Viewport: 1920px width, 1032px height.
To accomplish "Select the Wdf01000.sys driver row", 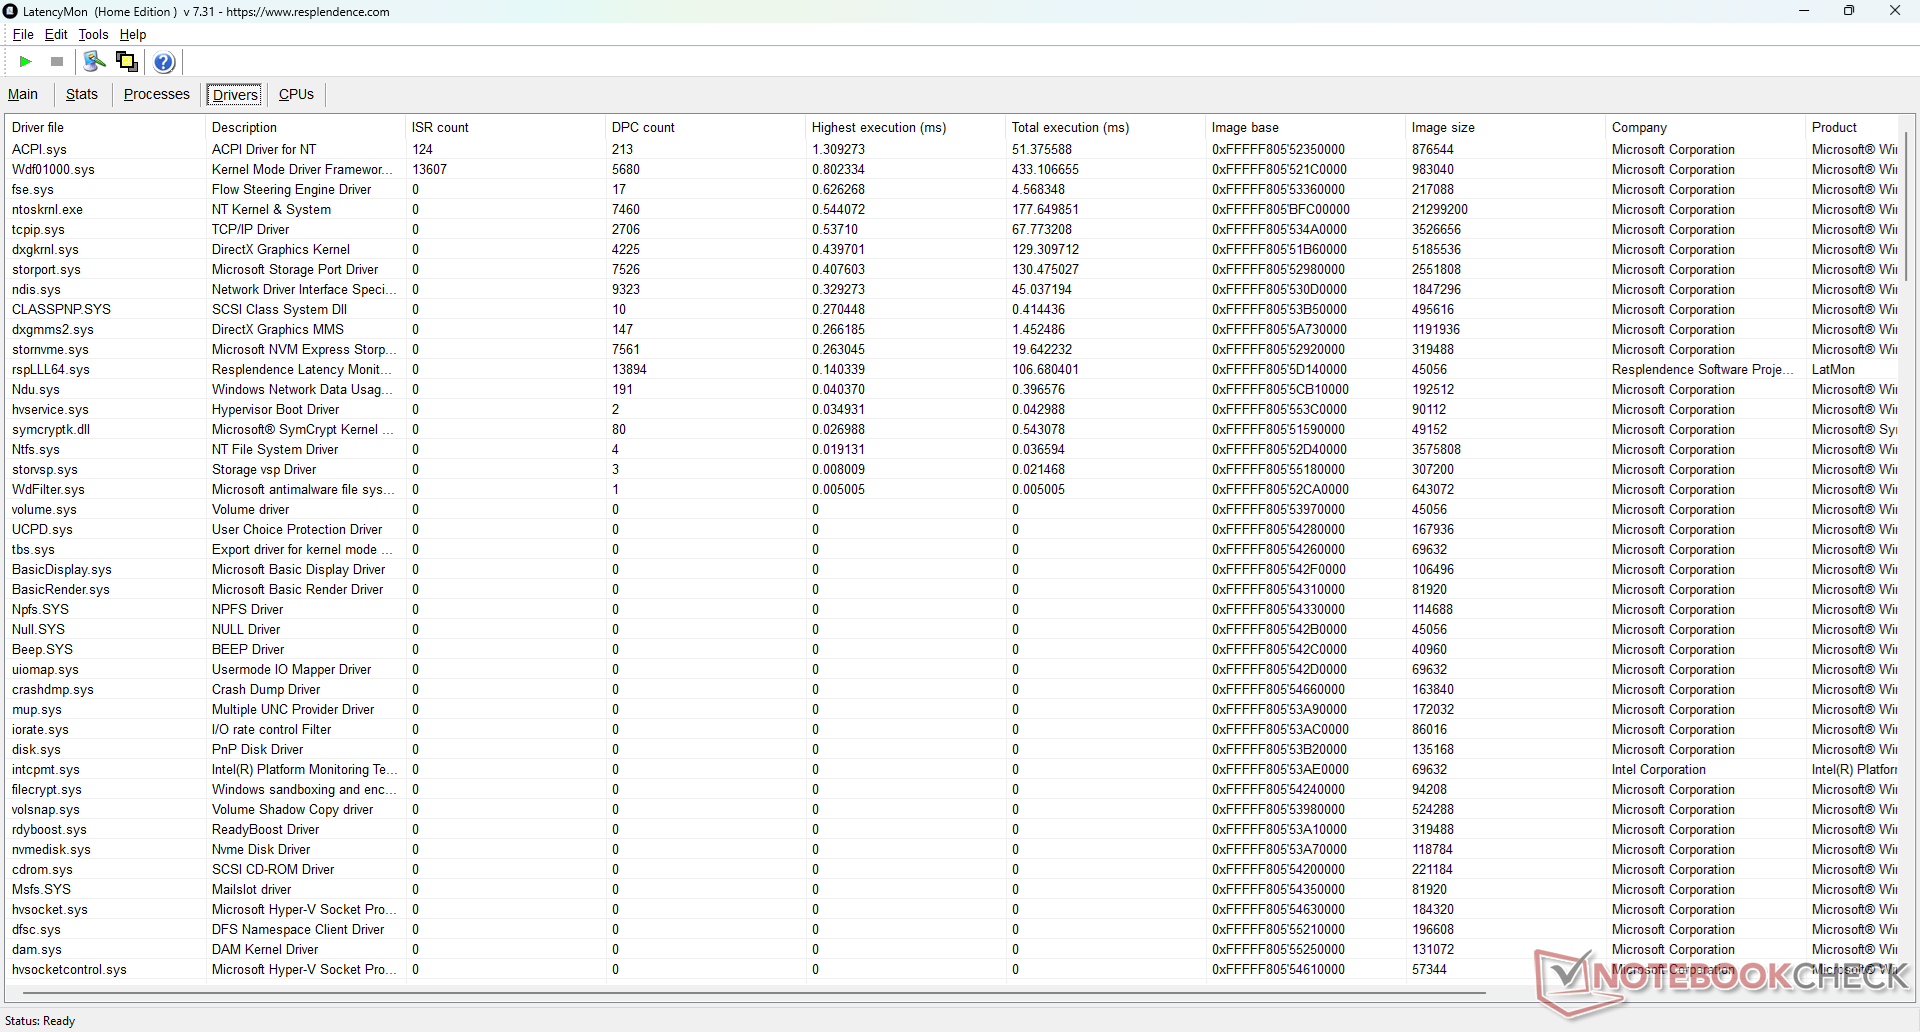I will tap(53, 169).
